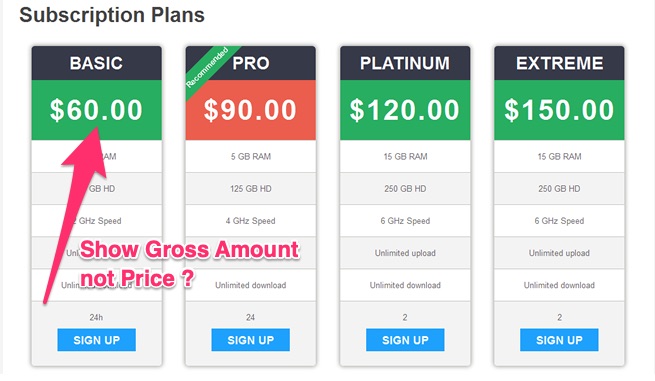655x381 pixels.
Task: Click the Subscription Plans heading
Action: click(112, 15)
